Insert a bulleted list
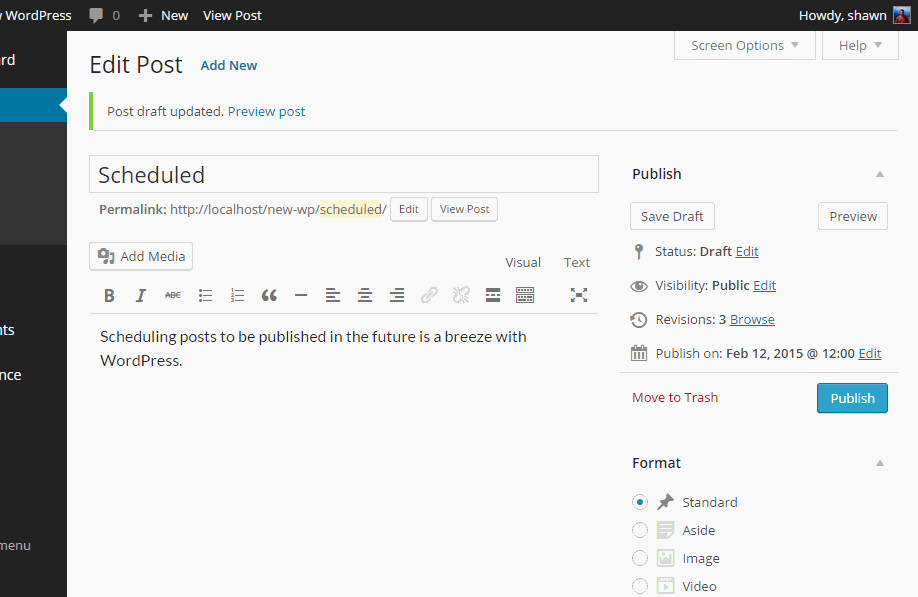This screenshot has height=597, width=918. pyautogui.click(x=205, y=296)
